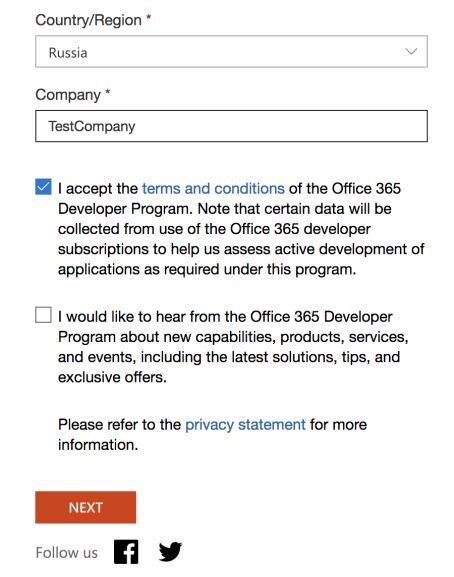
Task: Enable the hear from Developer Program checkbox
Action: 43,315
